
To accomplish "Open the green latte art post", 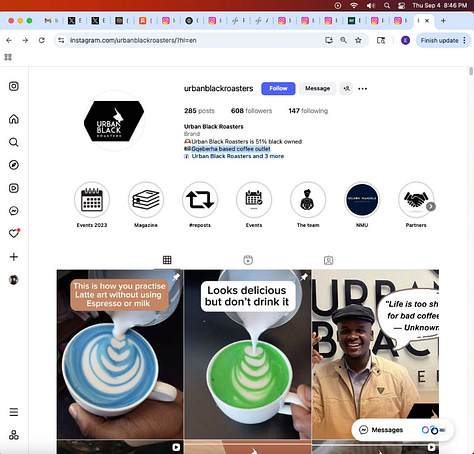I will coord(248,354).
